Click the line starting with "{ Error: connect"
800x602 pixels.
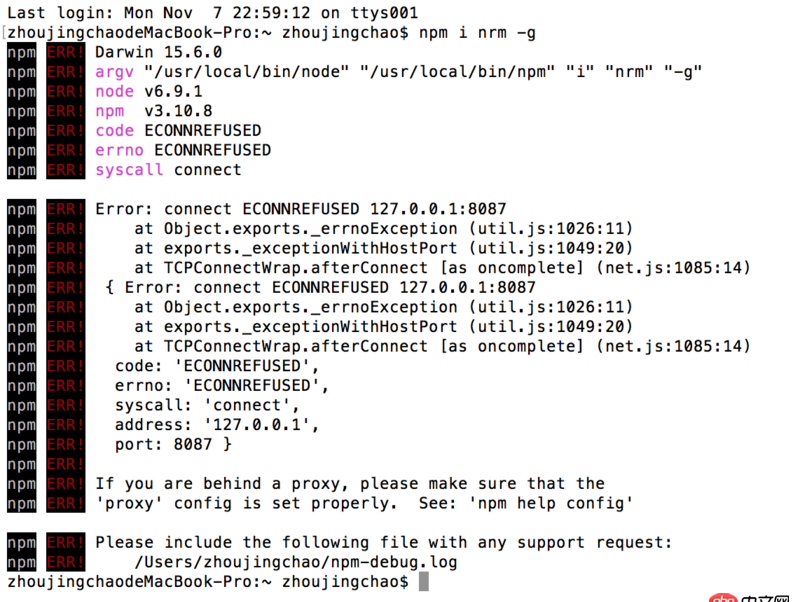point(320,287)
